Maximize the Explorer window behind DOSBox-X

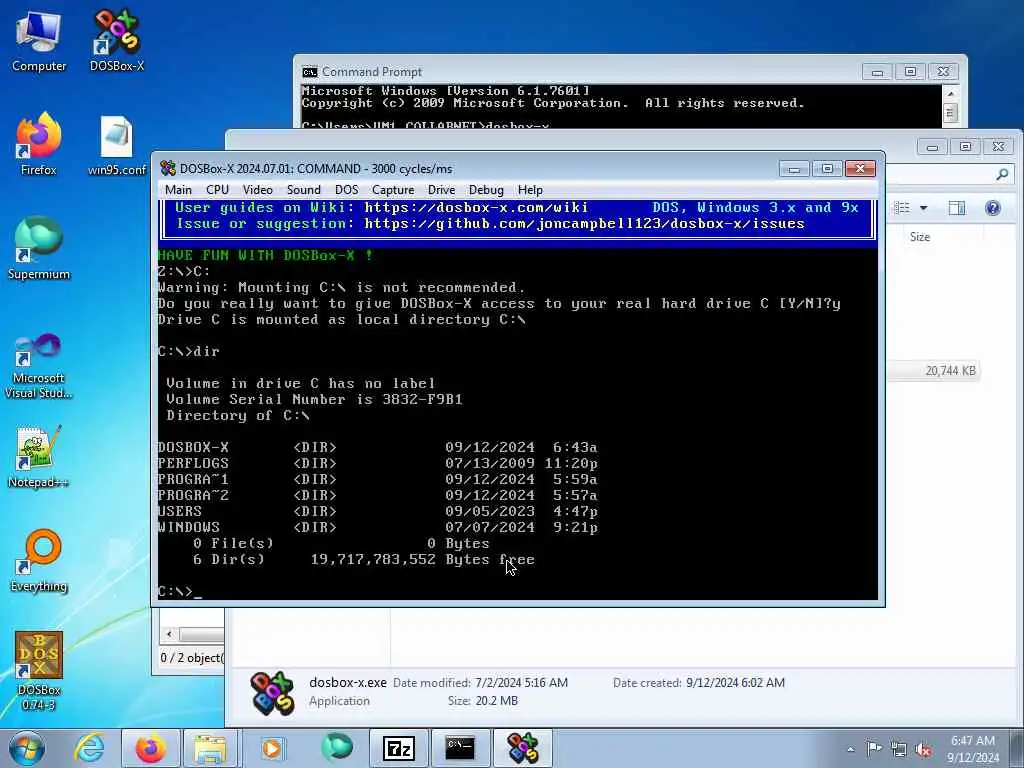point(965,147)
